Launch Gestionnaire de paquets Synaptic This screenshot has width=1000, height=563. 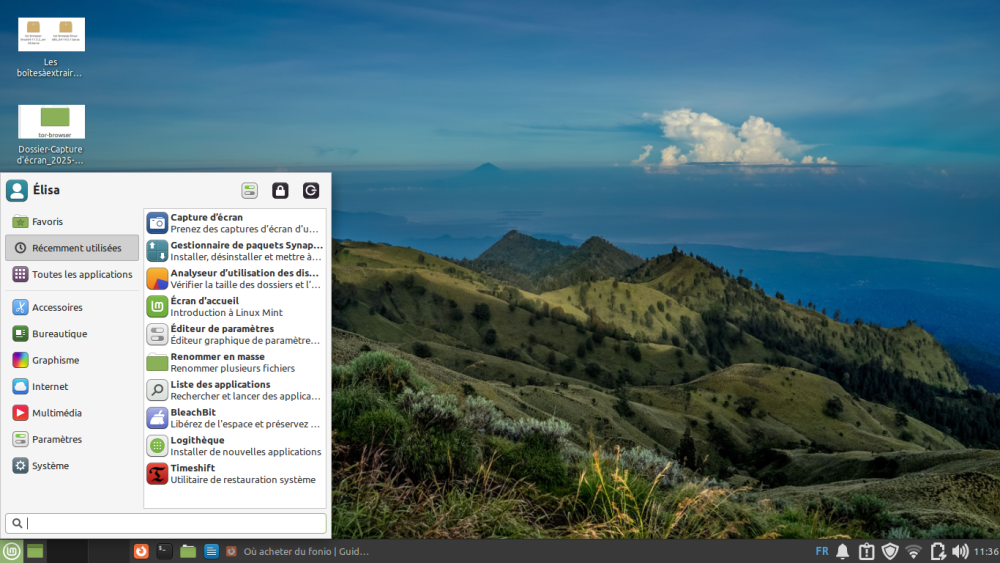click(235, 251)
